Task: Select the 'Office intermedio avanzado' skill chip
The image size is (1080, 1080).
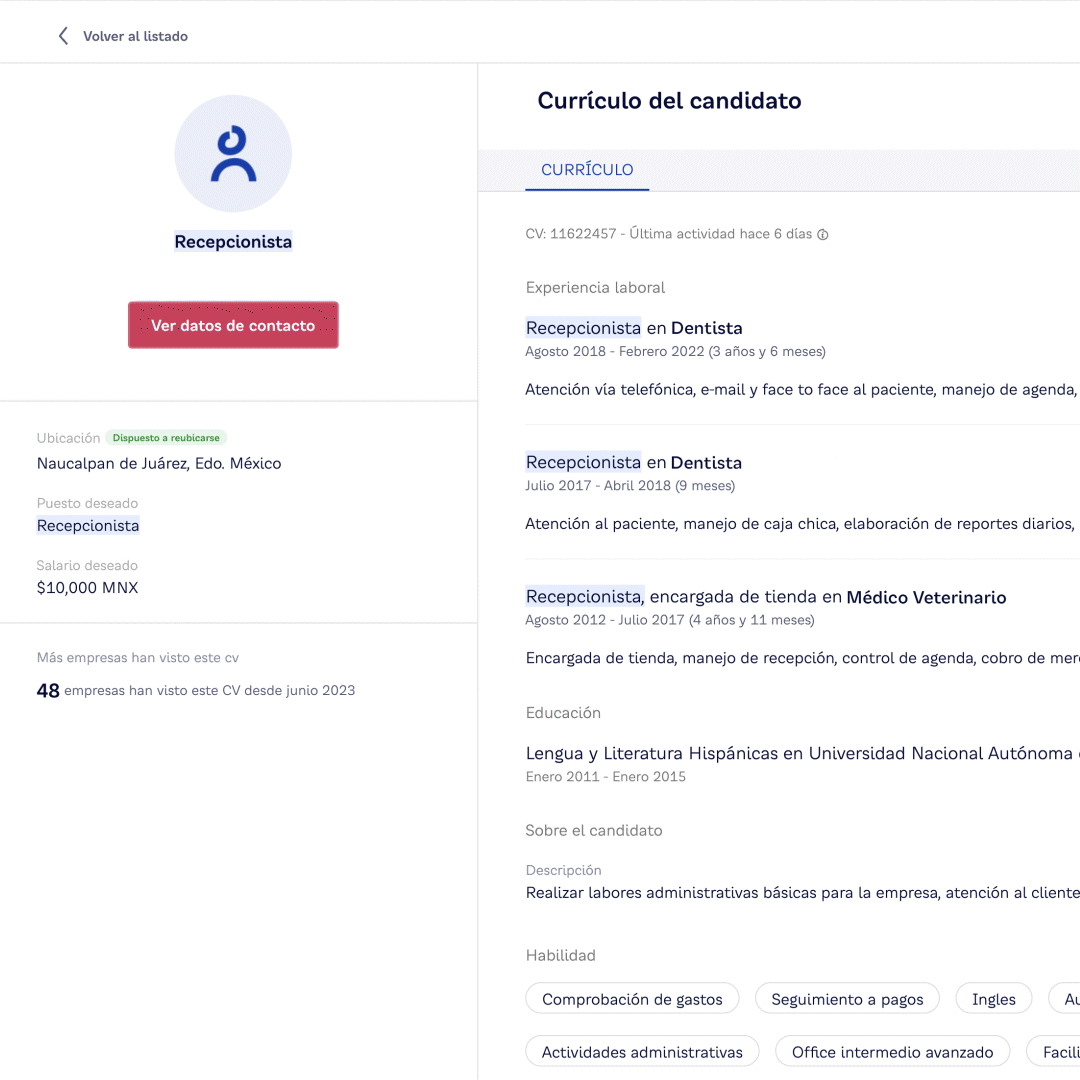Action: [892, 1051]
